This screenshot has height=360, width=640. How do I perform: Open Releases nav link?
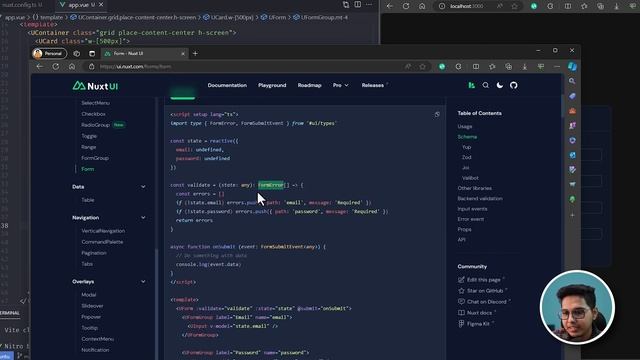pos(374,85)
